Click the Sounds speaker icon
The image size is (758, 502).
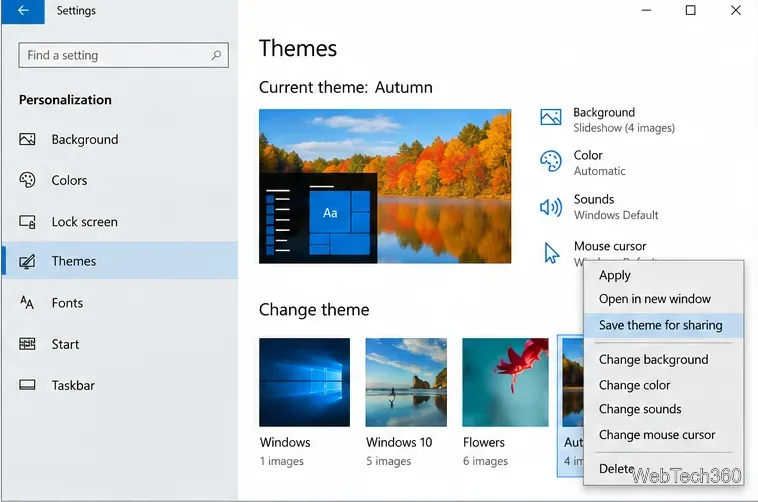coord(551,207)
